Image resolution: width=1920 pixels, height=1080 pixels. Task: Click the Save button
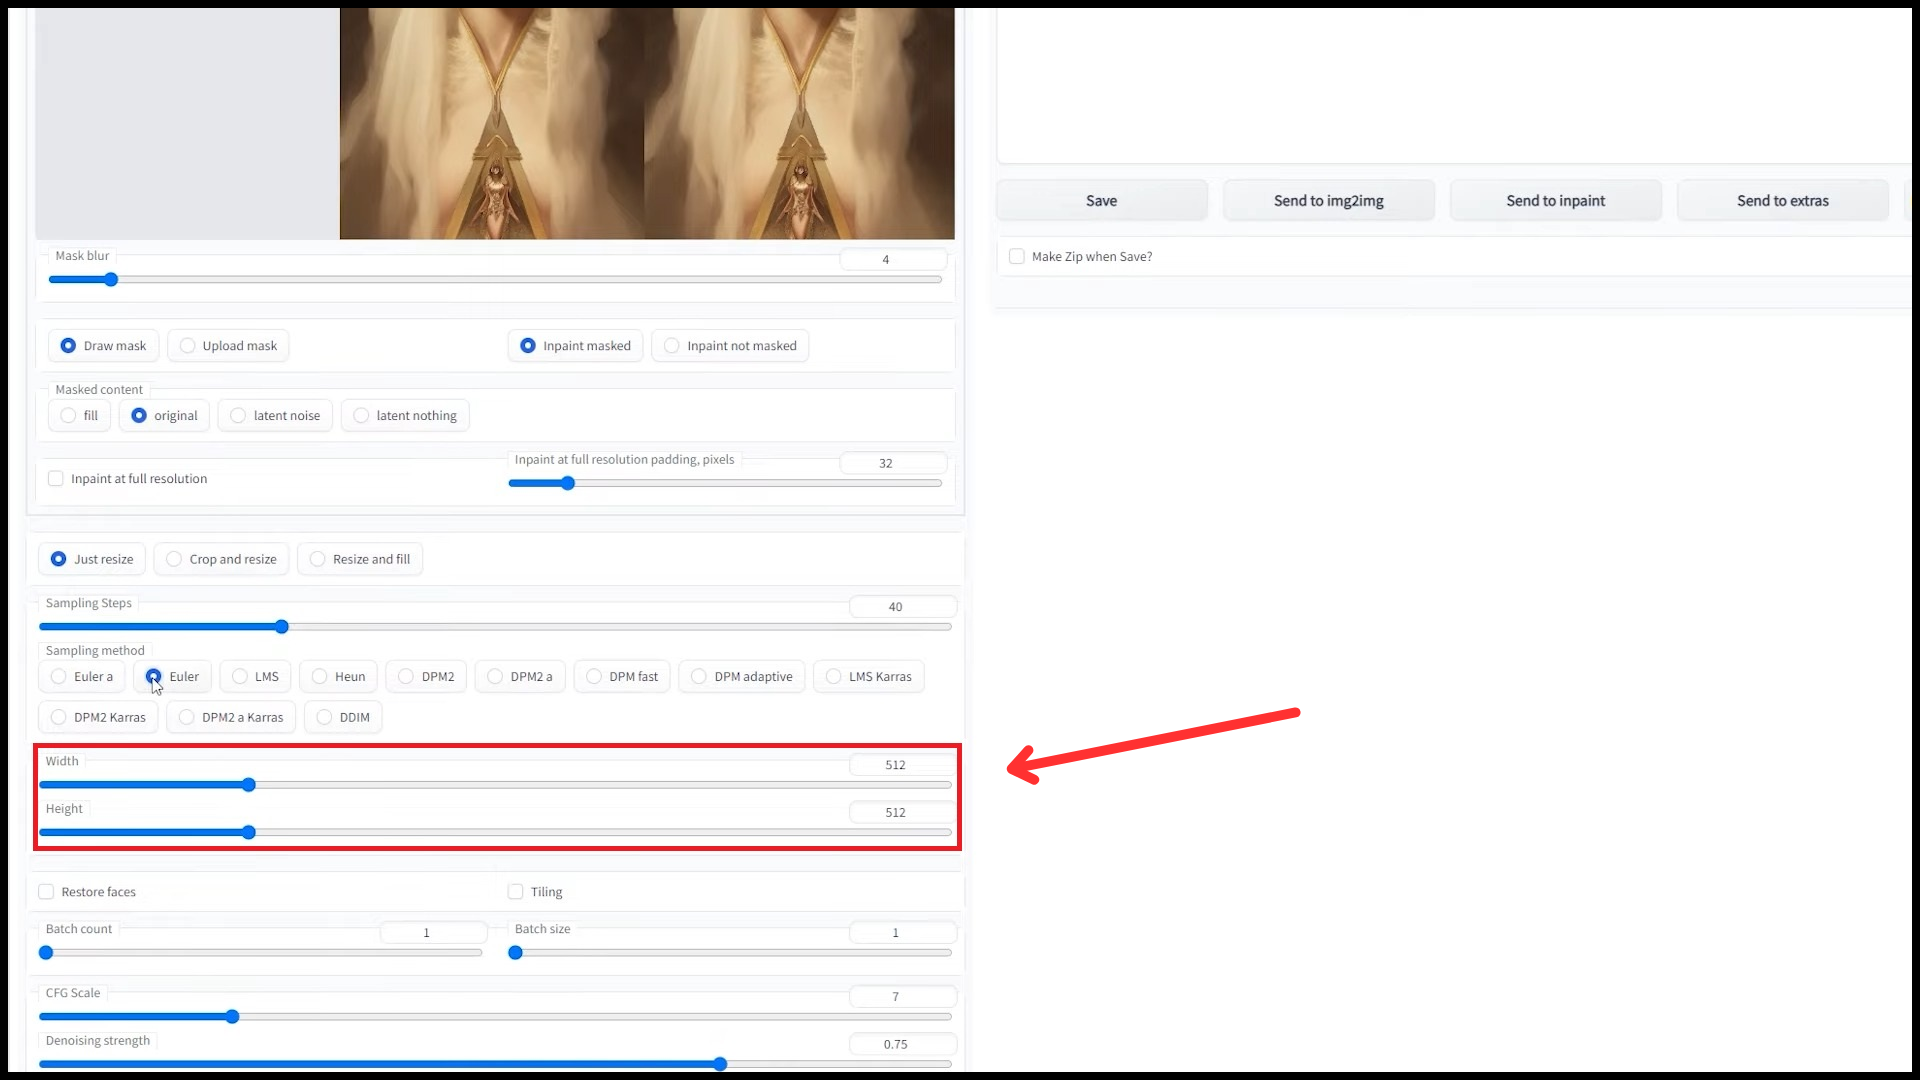1101,201
